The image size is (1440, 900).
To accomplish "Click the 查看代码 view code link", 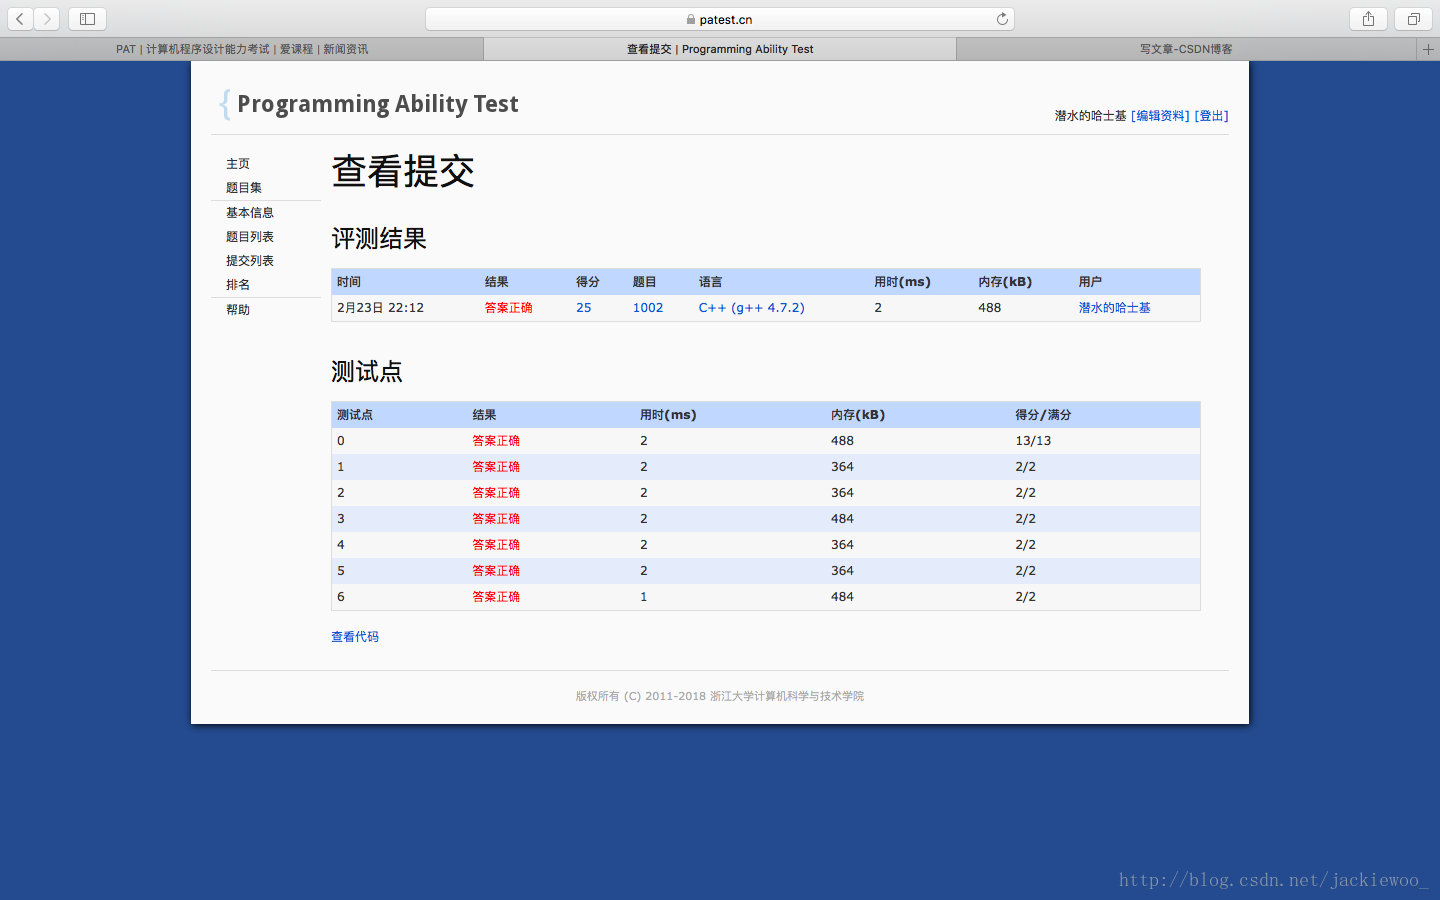I will [355, 637].
